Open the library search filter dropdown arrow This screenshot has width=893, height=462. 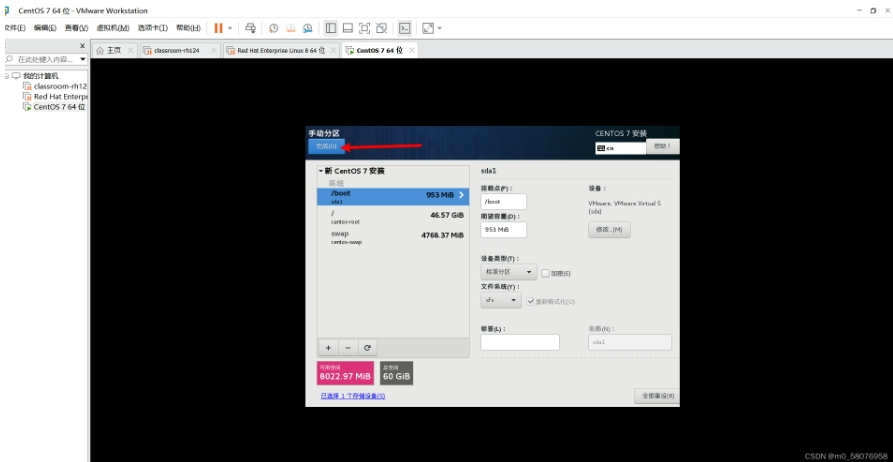point(83,59)
